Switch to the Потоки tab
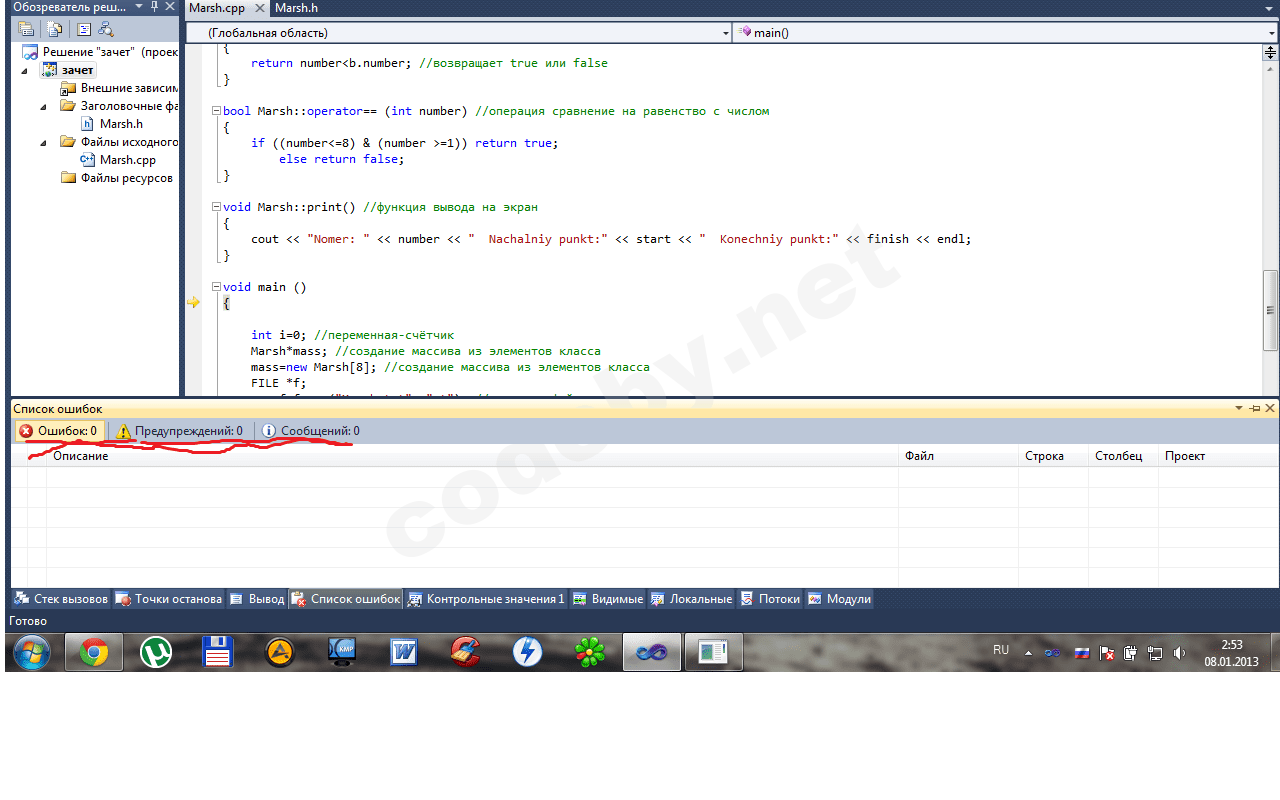Screen dimensions: 1280x800 [770, 599]
